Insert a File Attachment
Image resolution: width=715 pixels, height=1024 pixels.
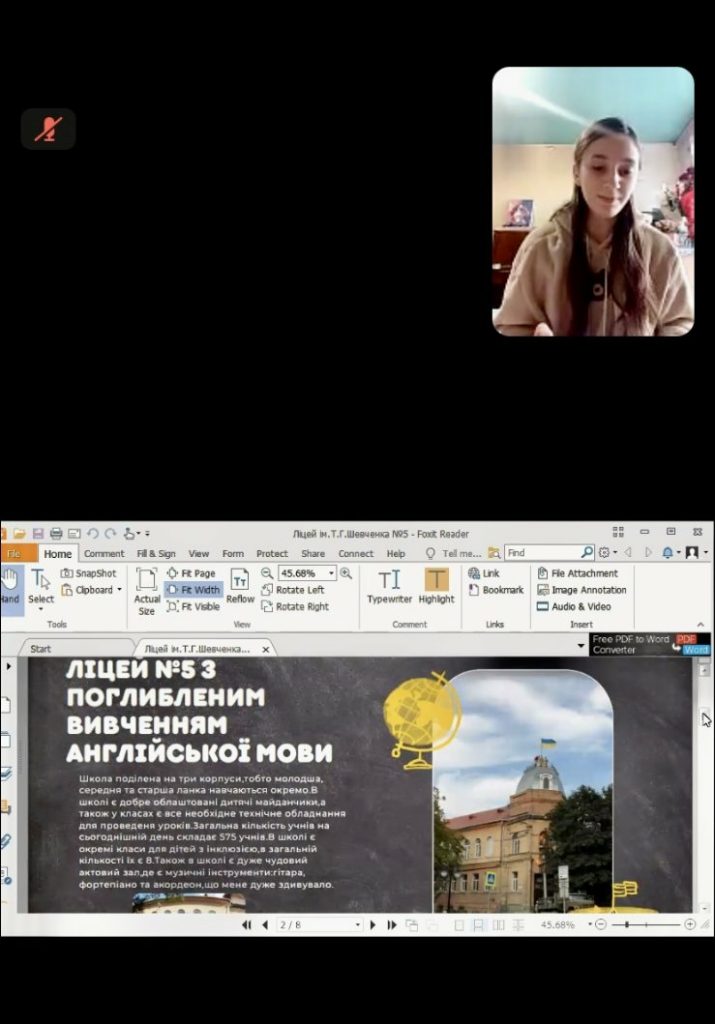pos(583,573)
